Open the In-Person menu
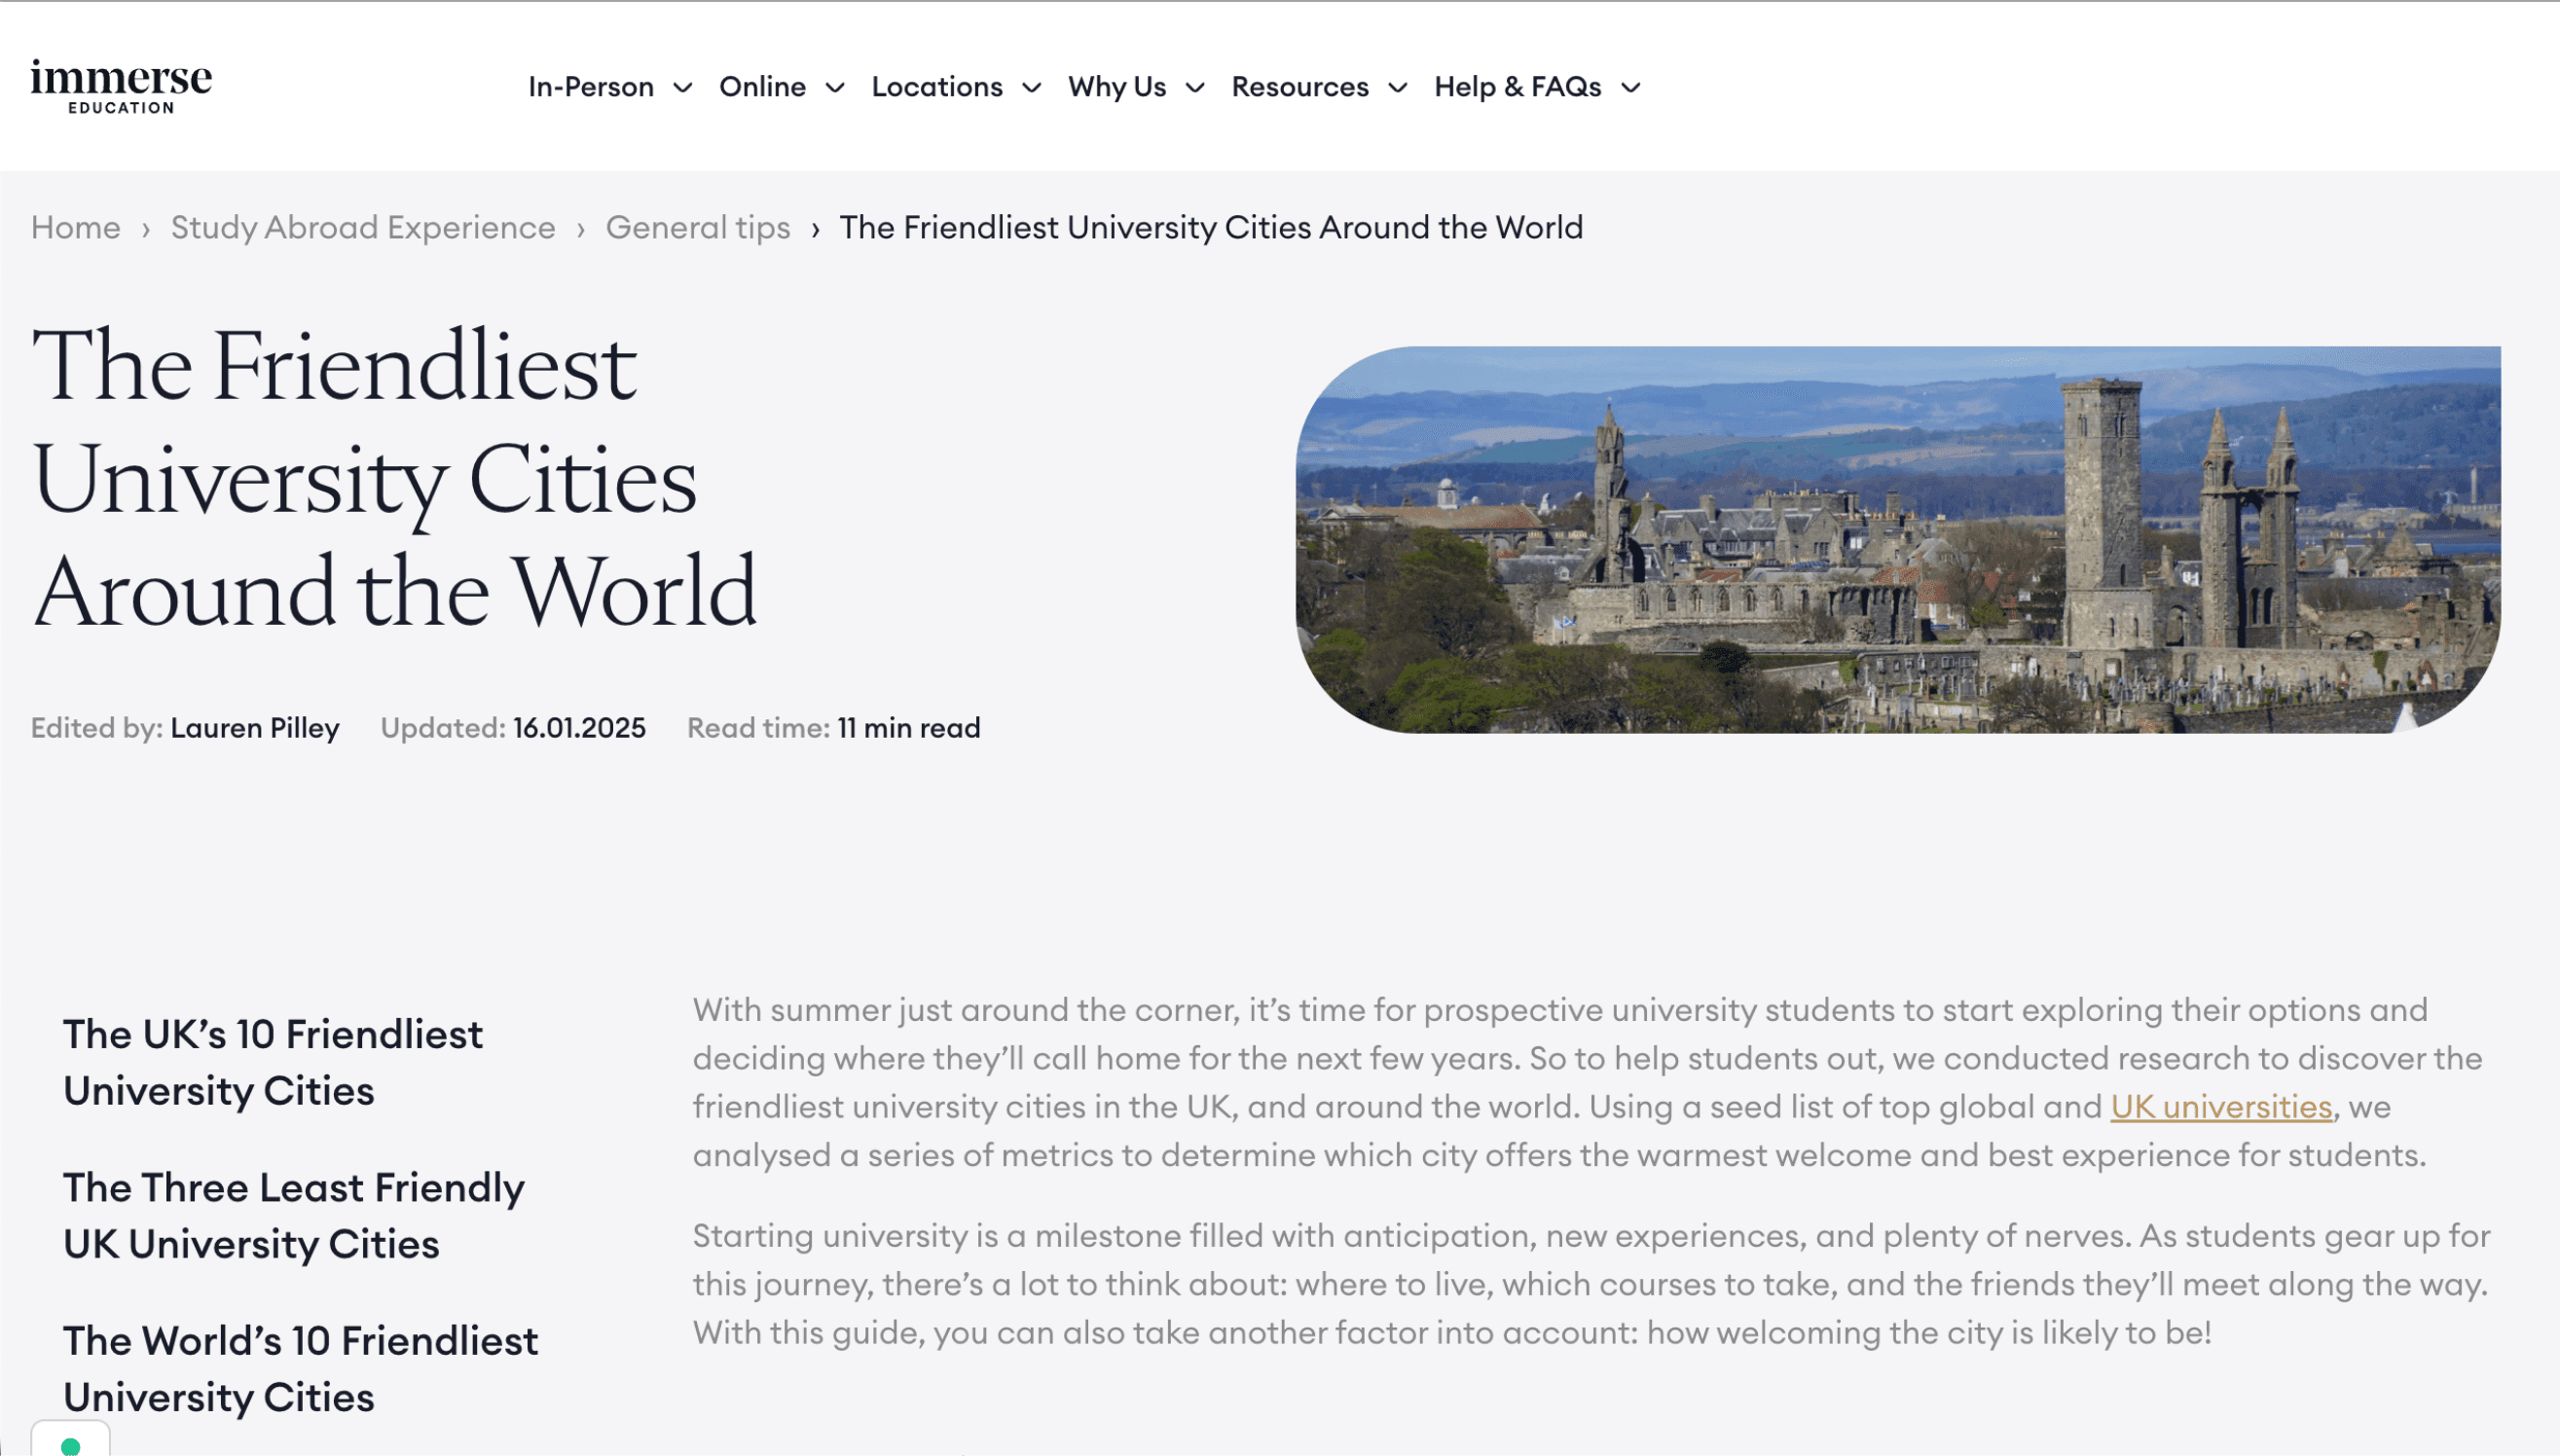The width and height of the screenshot is (2560, 1456). (x=591, y=87)
